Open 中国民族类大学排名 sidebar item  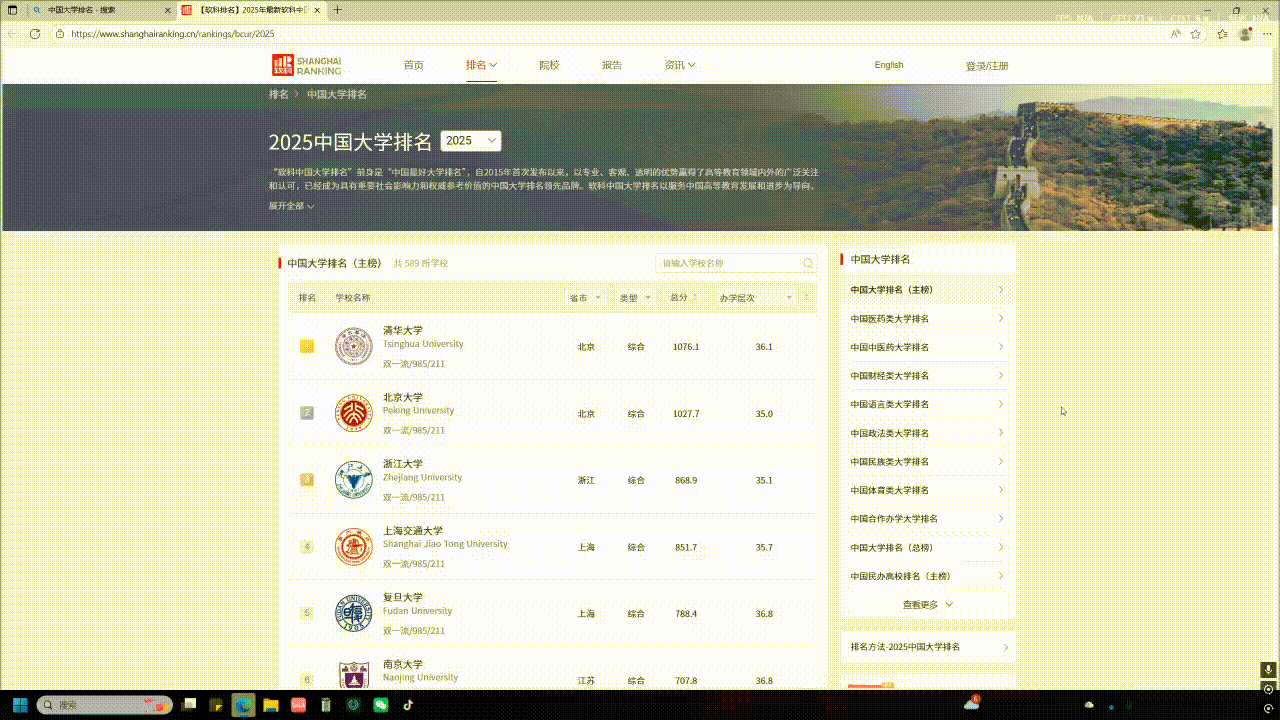pyautogui.click(x=927, y=462)
